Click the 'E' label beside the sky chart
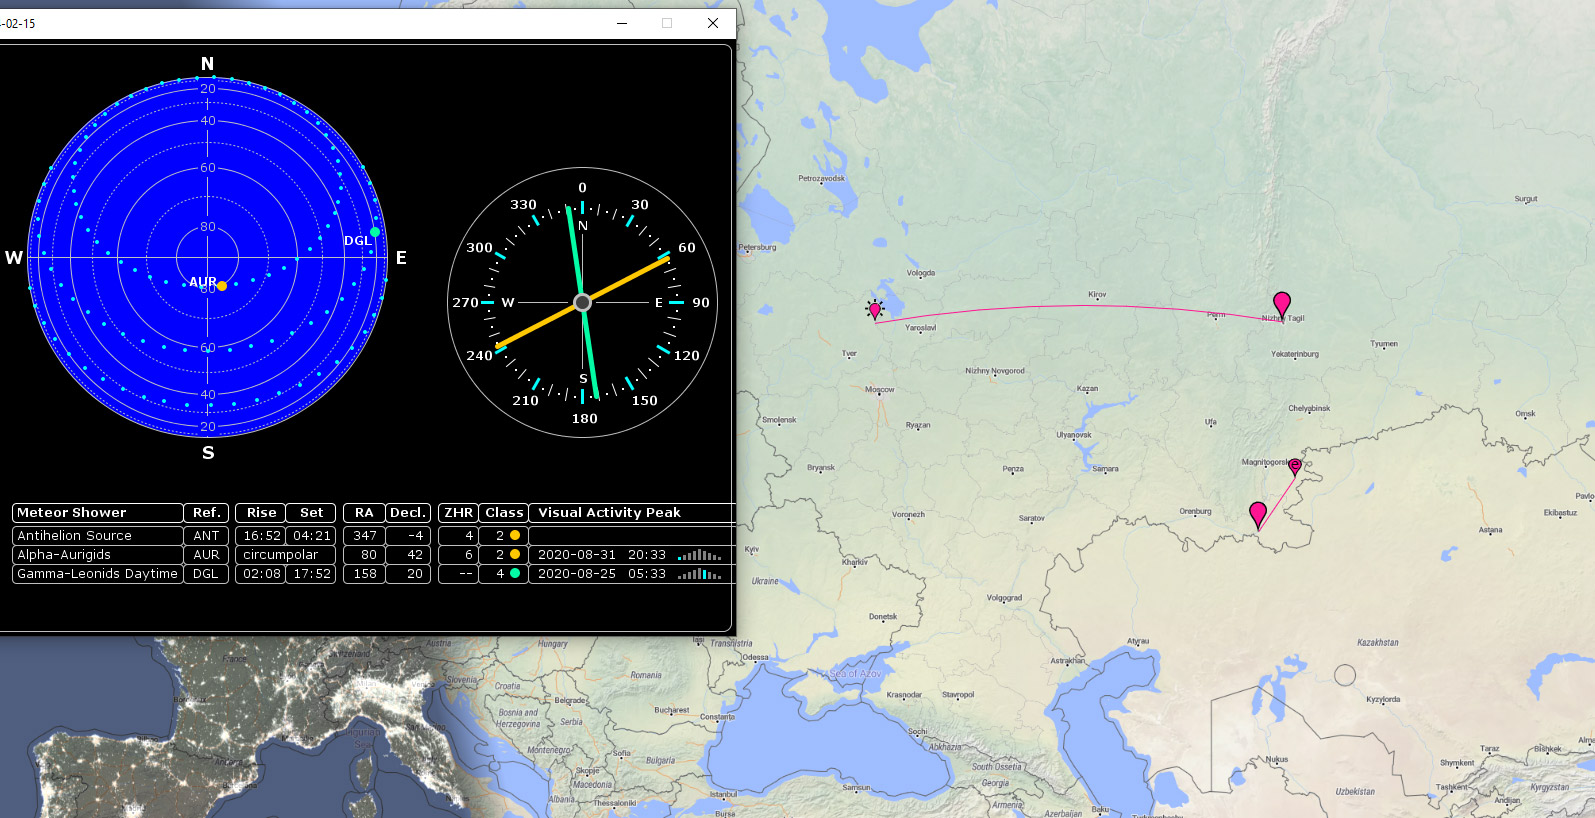This screenshot has height=818, width=1595. tap(401, 258)
